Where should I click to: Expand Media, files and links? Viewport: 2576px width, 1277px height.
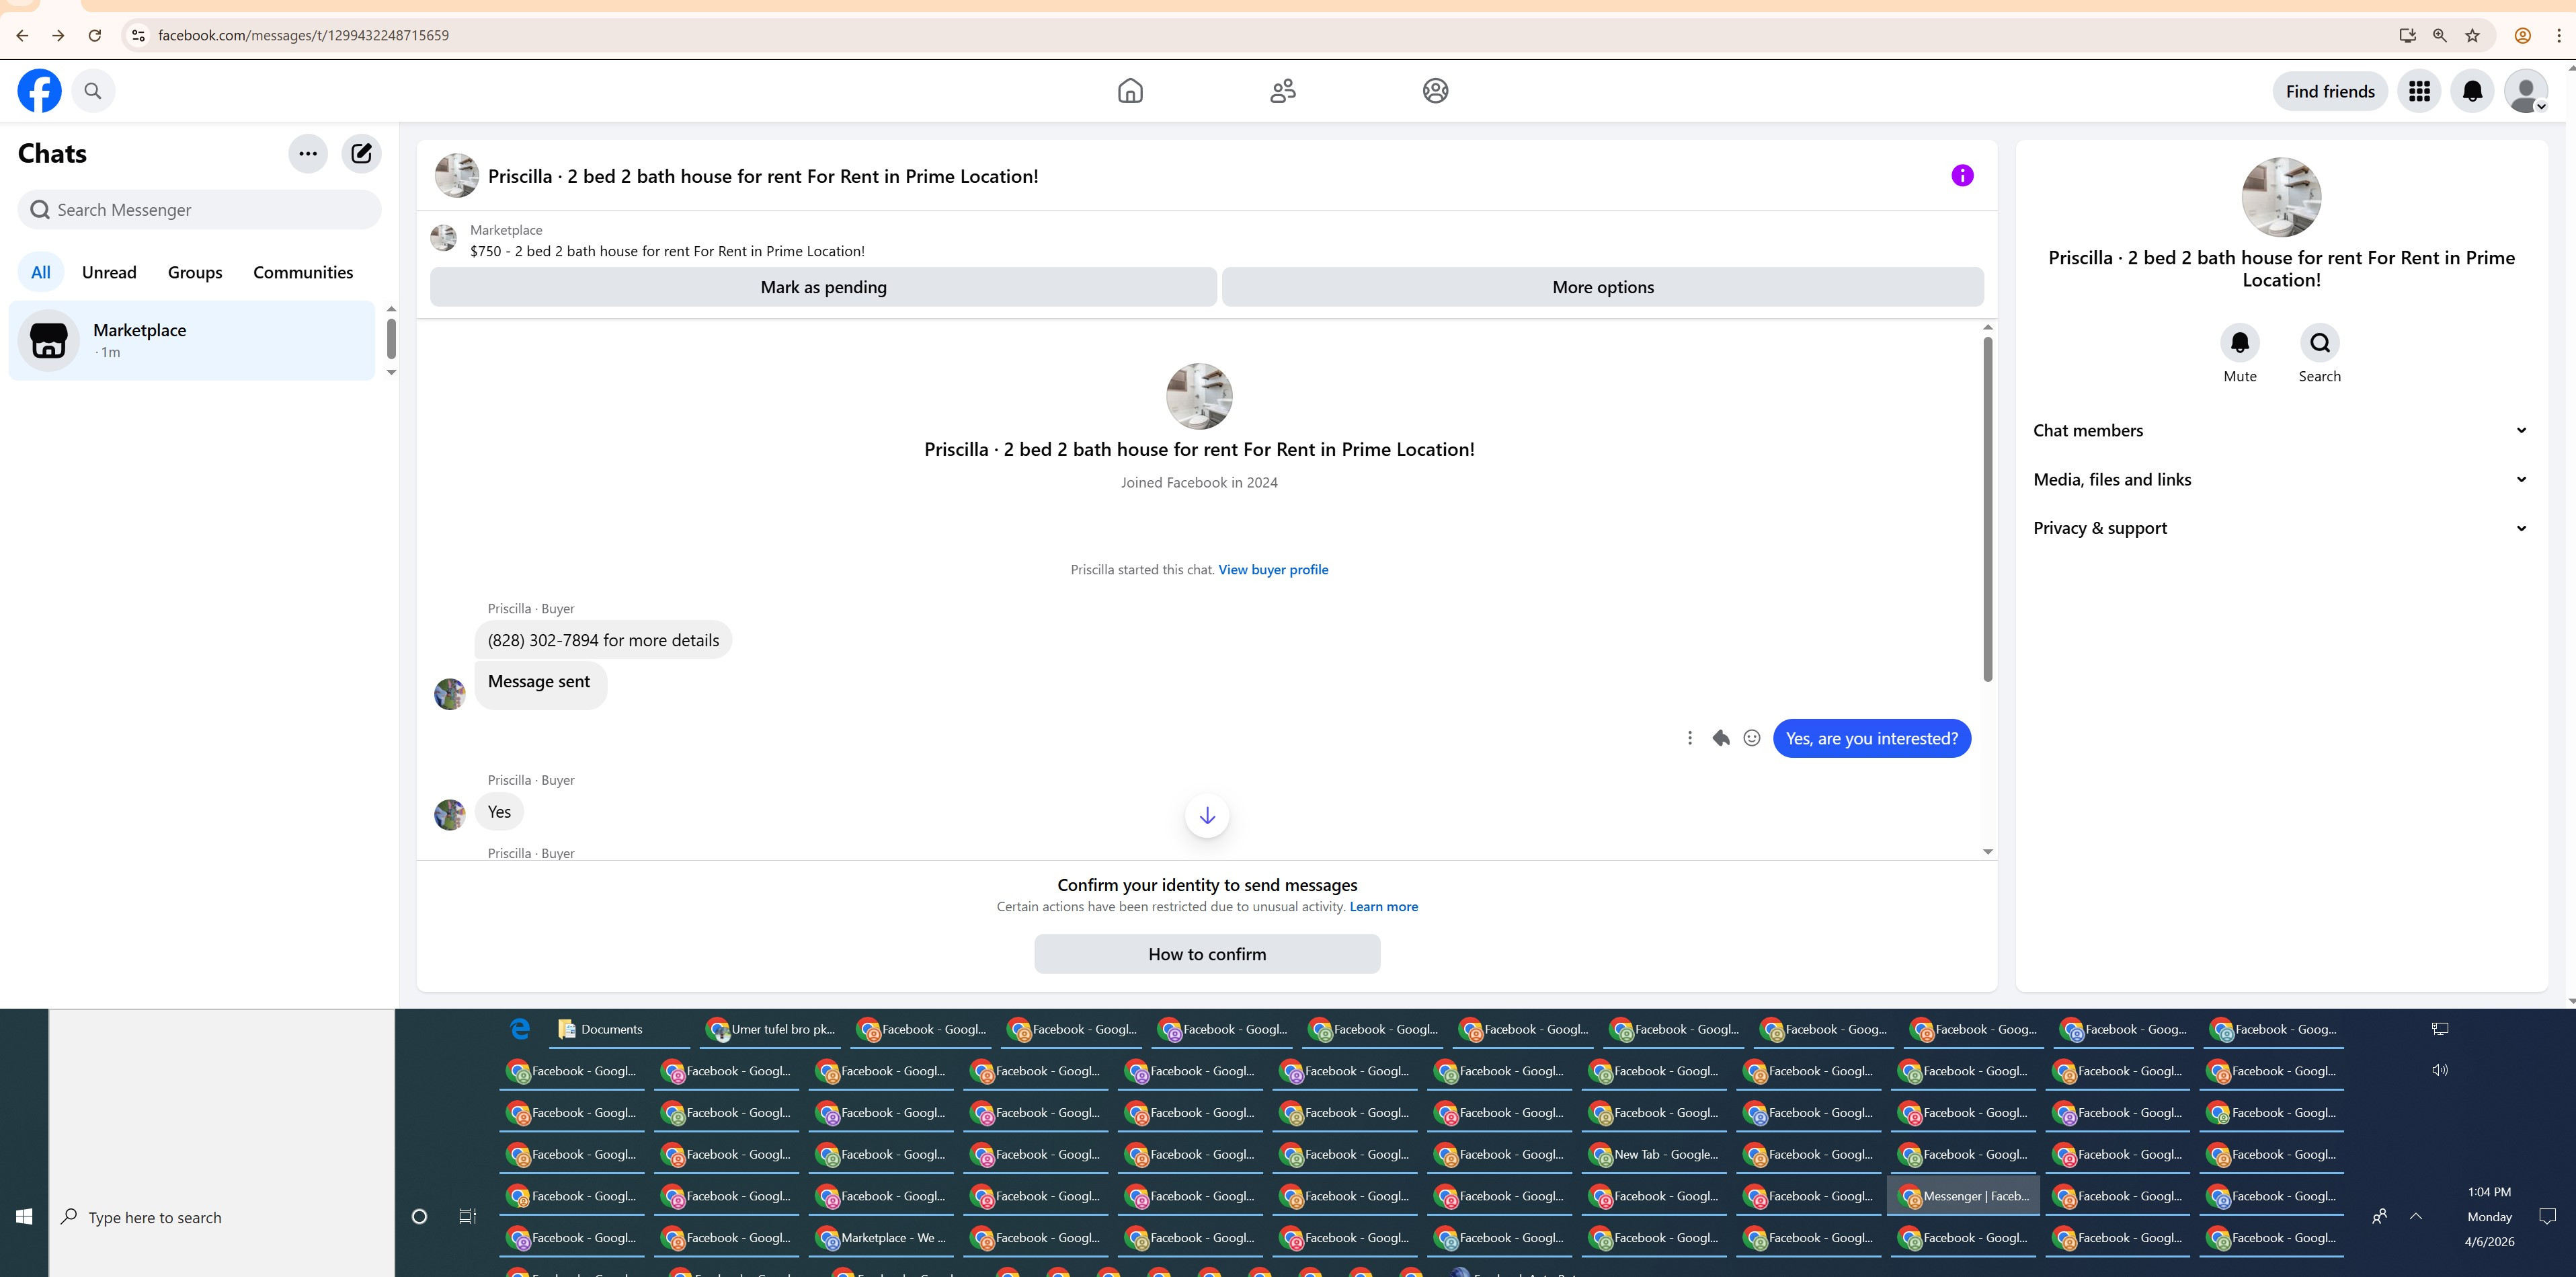pos(2281,479)
